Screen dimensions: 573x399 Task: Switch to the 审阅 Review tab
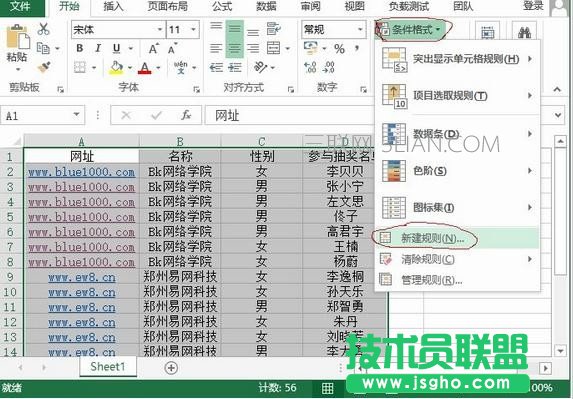tap(311, 7)
